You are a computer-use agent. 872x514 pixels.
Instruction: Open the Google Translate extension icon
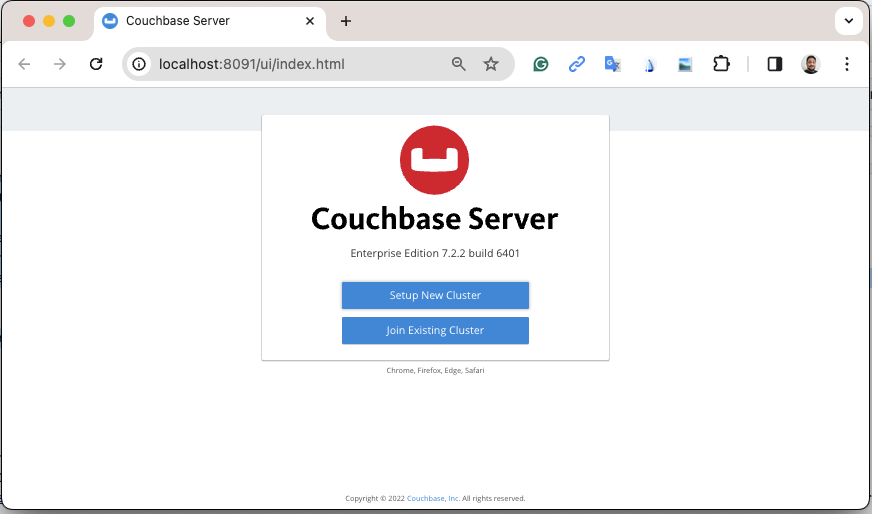point(612,65)
